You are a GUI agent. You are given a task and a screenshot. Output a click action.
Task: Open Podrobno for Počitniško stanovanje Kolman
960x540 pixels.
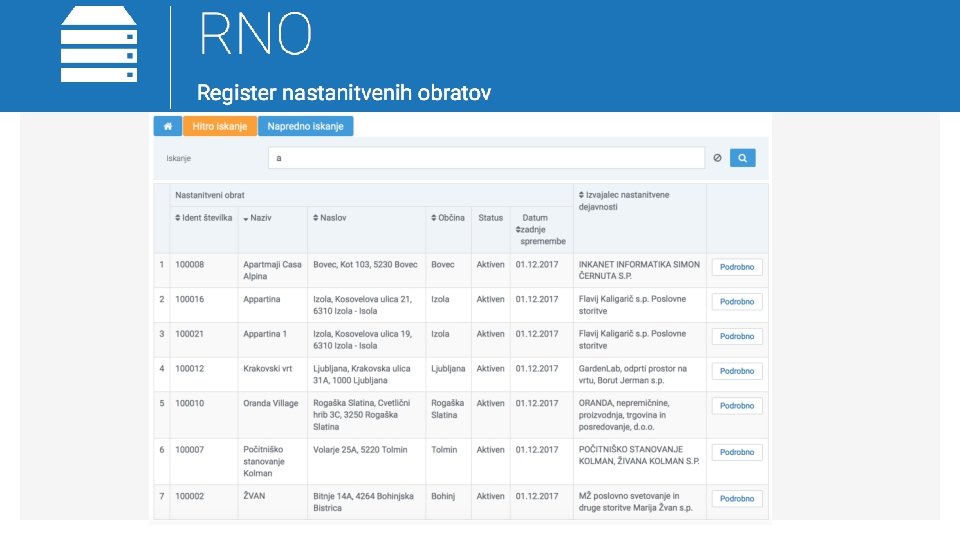pyautogui.click(x=737, y=452)
